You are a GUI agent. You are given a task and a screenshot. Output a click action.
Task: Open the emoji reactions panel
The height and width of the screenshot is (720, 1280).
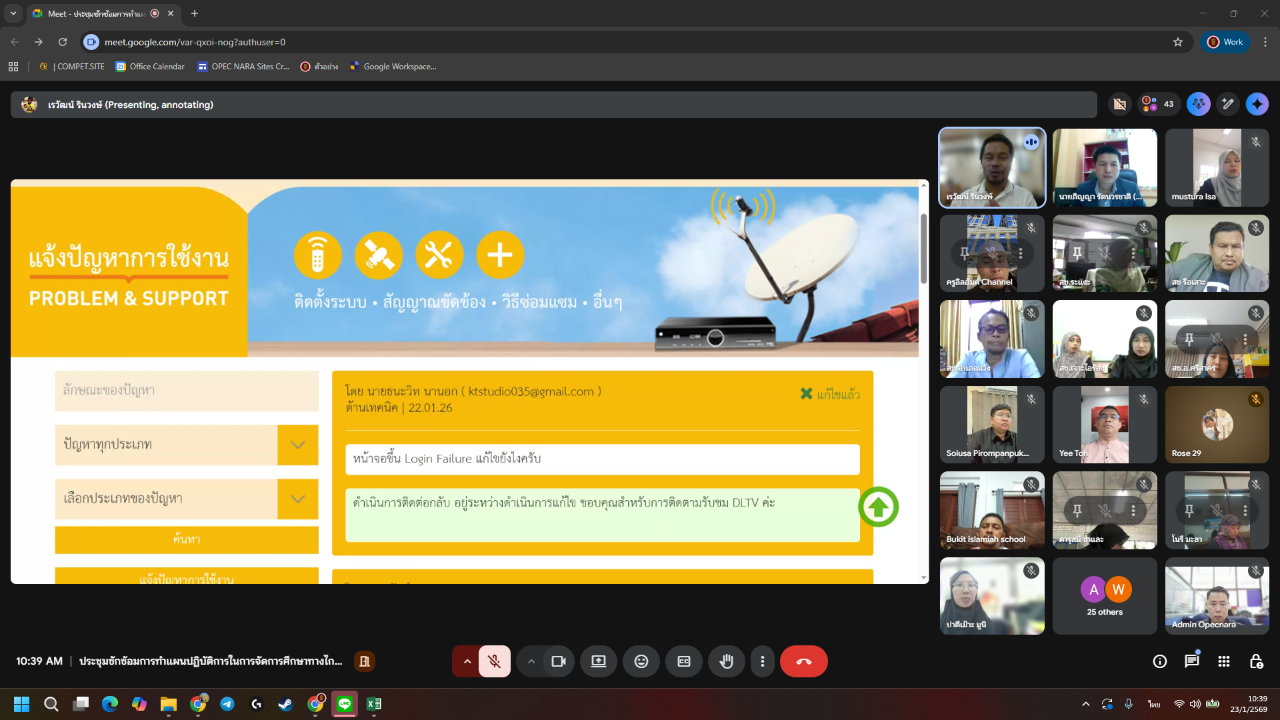coord(641,661)
